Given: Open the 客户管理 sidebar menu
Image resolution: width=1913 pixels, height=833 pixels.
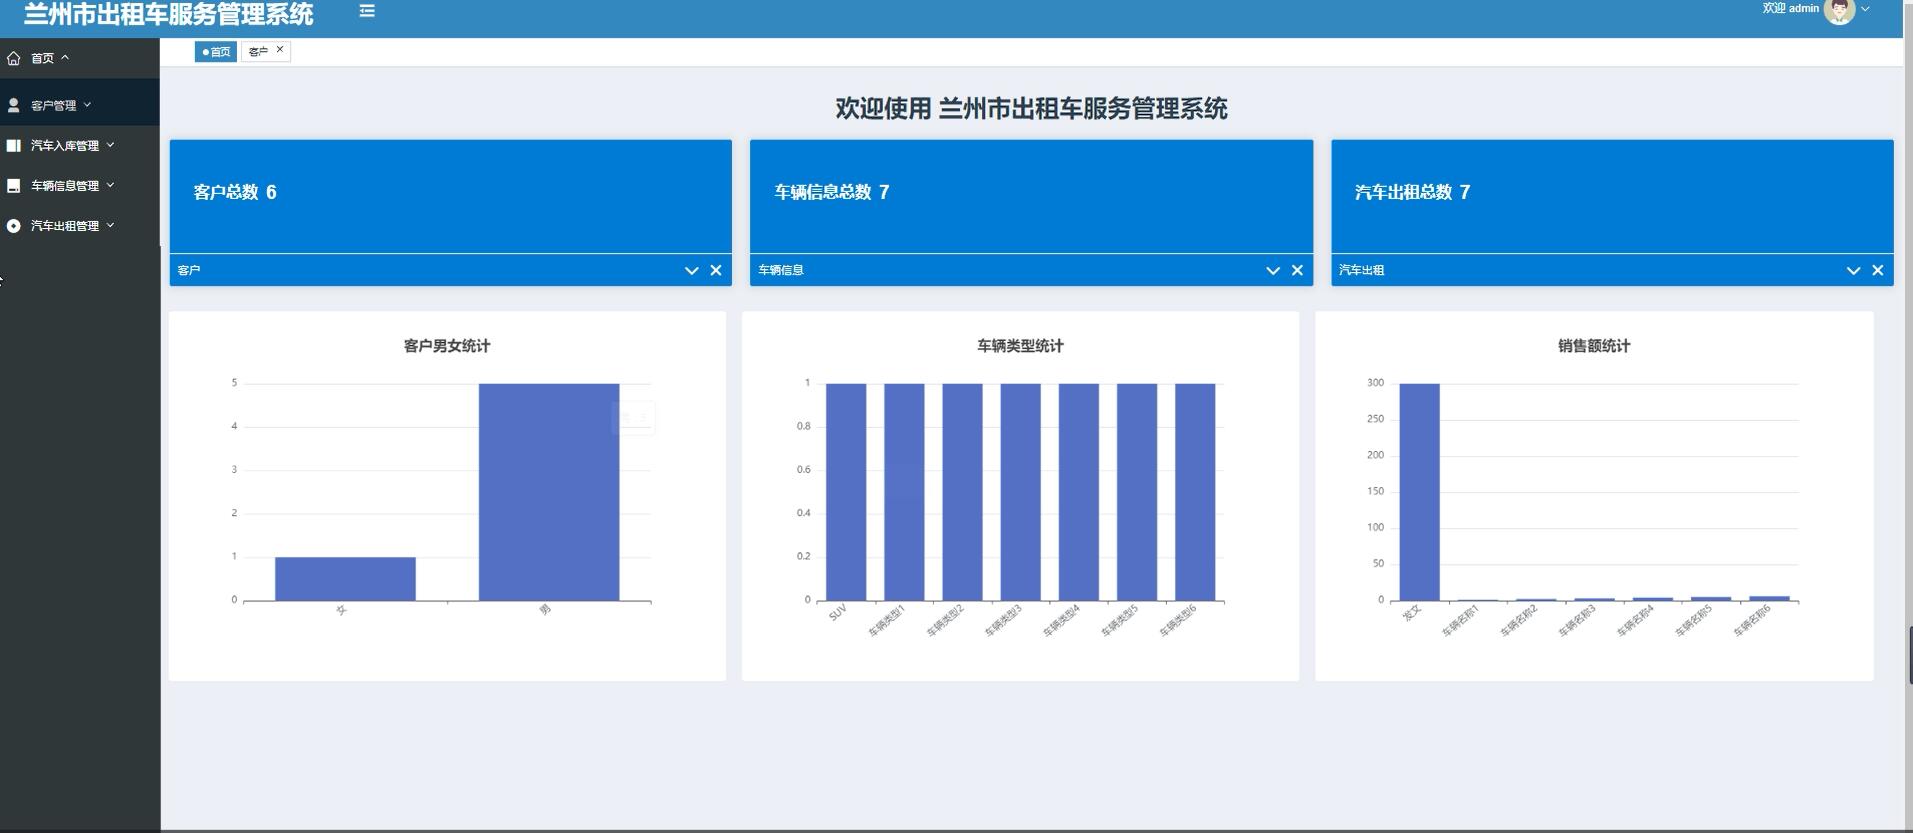Looking at the screenshot, I should [80, 105].
